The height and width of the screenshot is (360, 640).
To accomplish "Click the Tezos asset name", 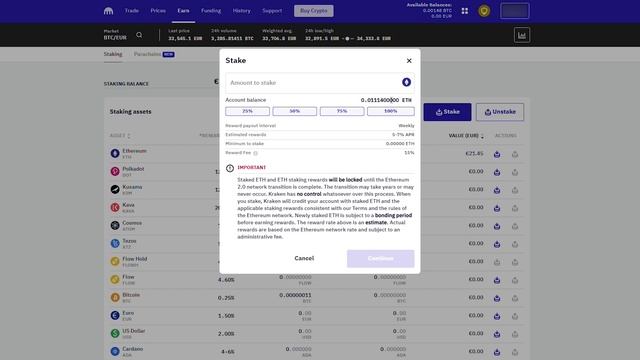I will [x=129, y=241].
